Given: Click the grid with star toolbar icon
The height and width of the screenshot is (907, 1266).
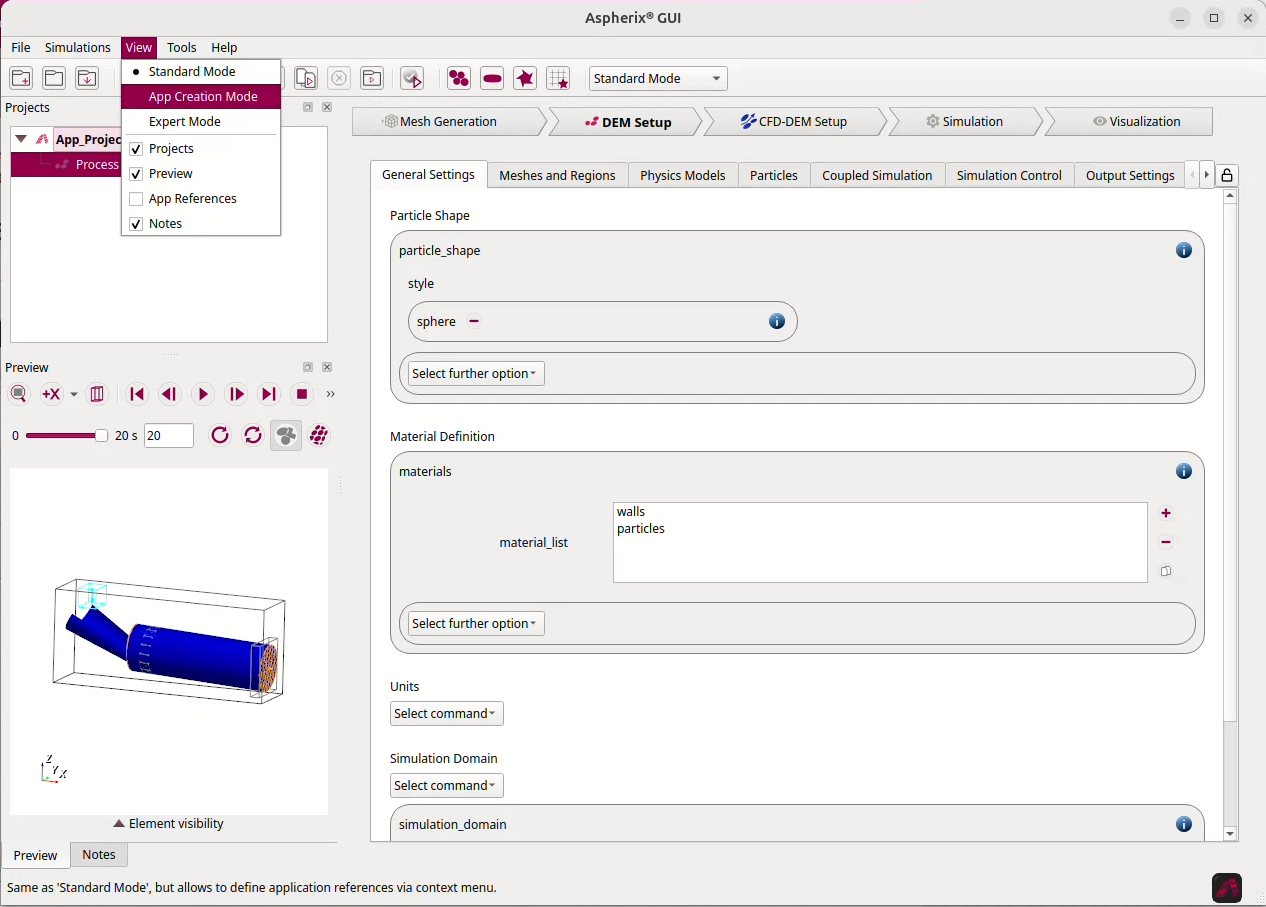Looking at the screenshot, I should coord(558,78).
